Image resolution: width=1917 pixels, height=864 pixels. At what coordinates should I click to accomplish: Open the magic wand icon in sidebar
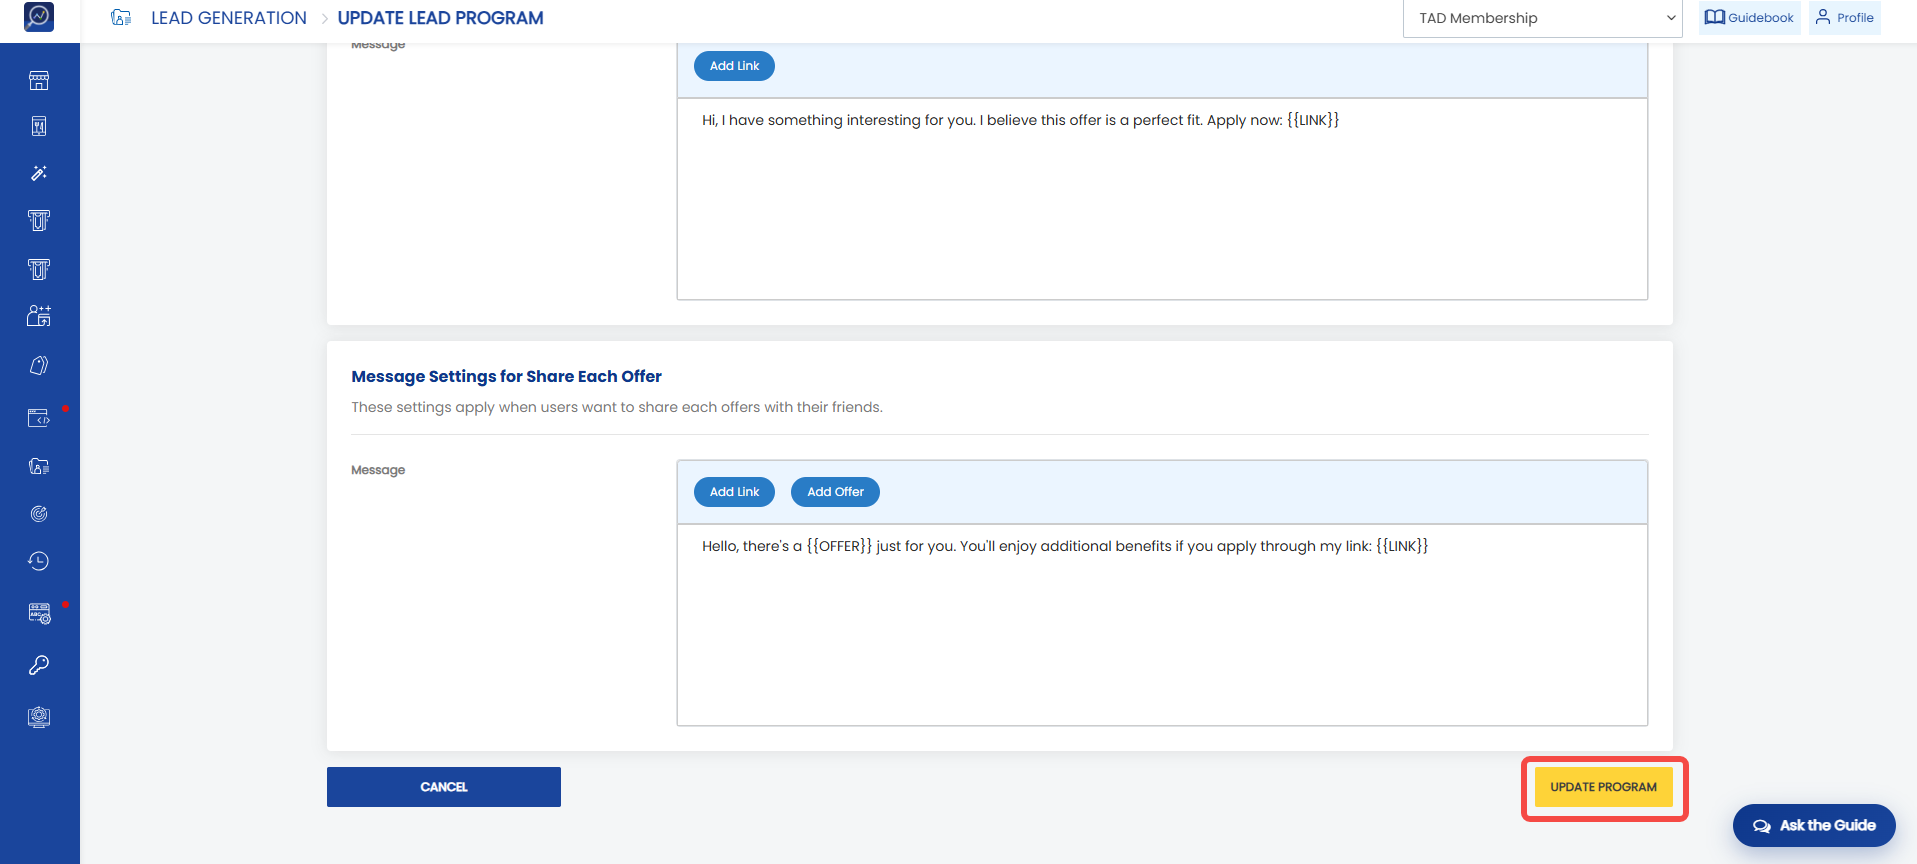(x=39, y=173)
